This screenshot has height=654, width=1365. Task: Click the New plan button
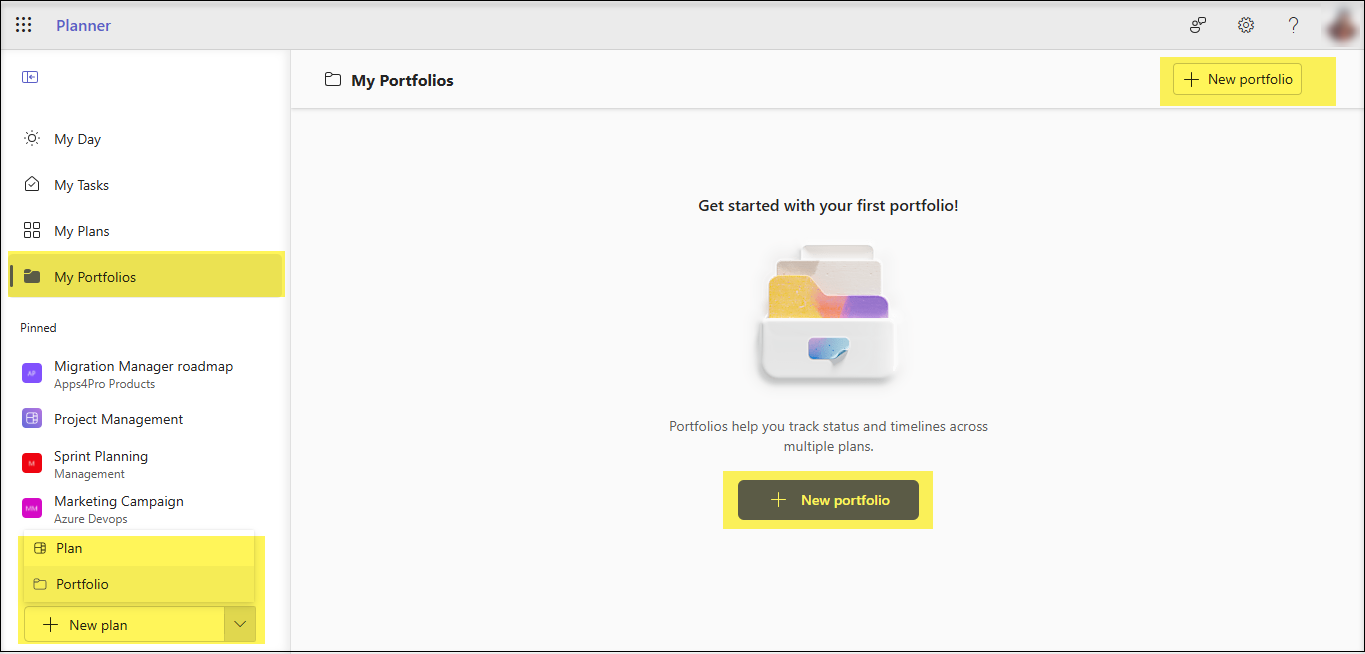click(123, 623)
